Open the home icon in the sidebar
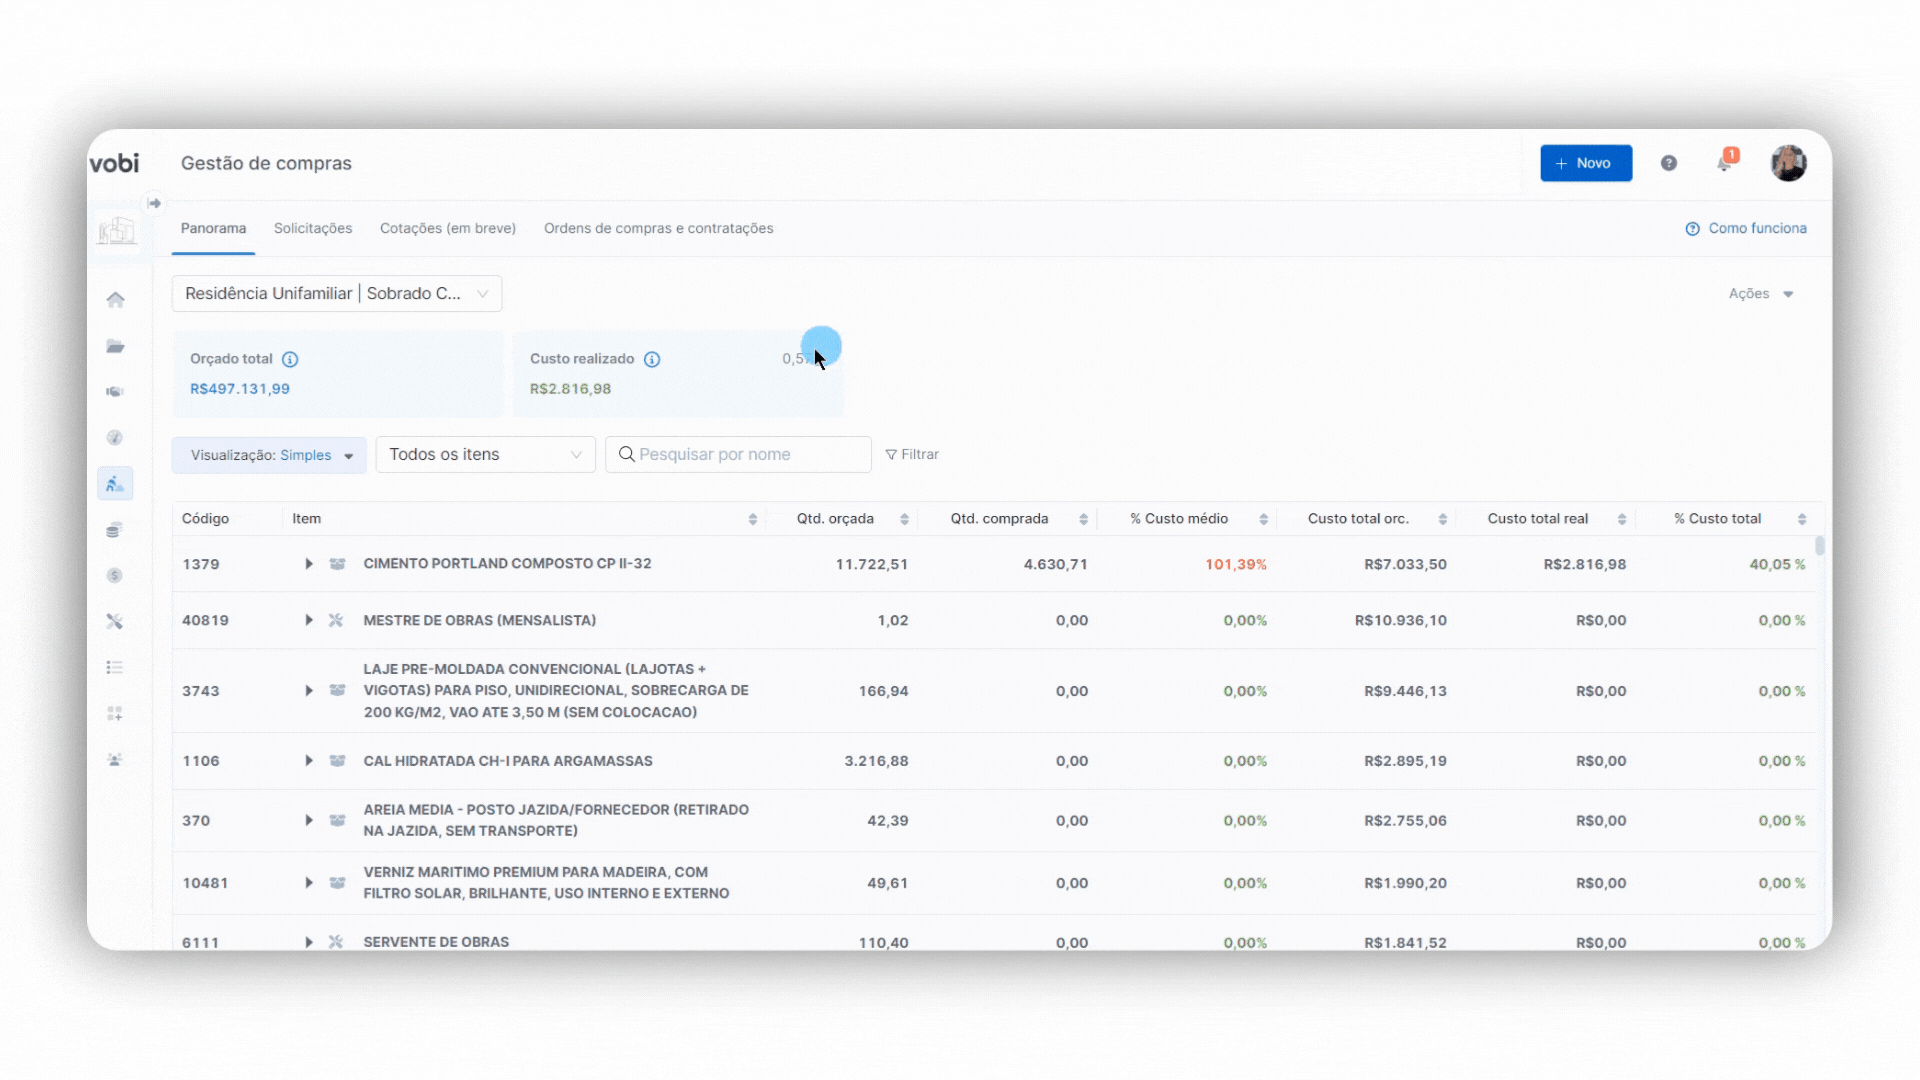Viewport: 1920px width, 1080px height. pos(116,299)
